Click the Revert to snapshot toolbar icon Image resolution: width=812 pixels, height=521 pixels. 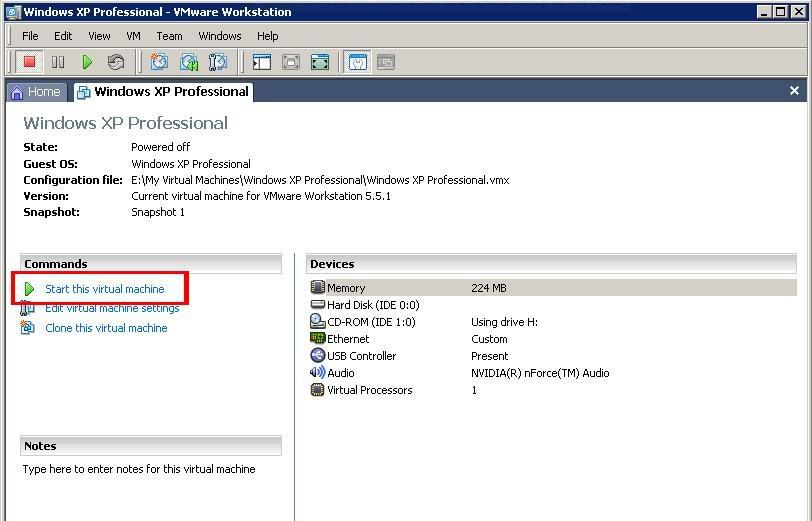click(188, 62)
